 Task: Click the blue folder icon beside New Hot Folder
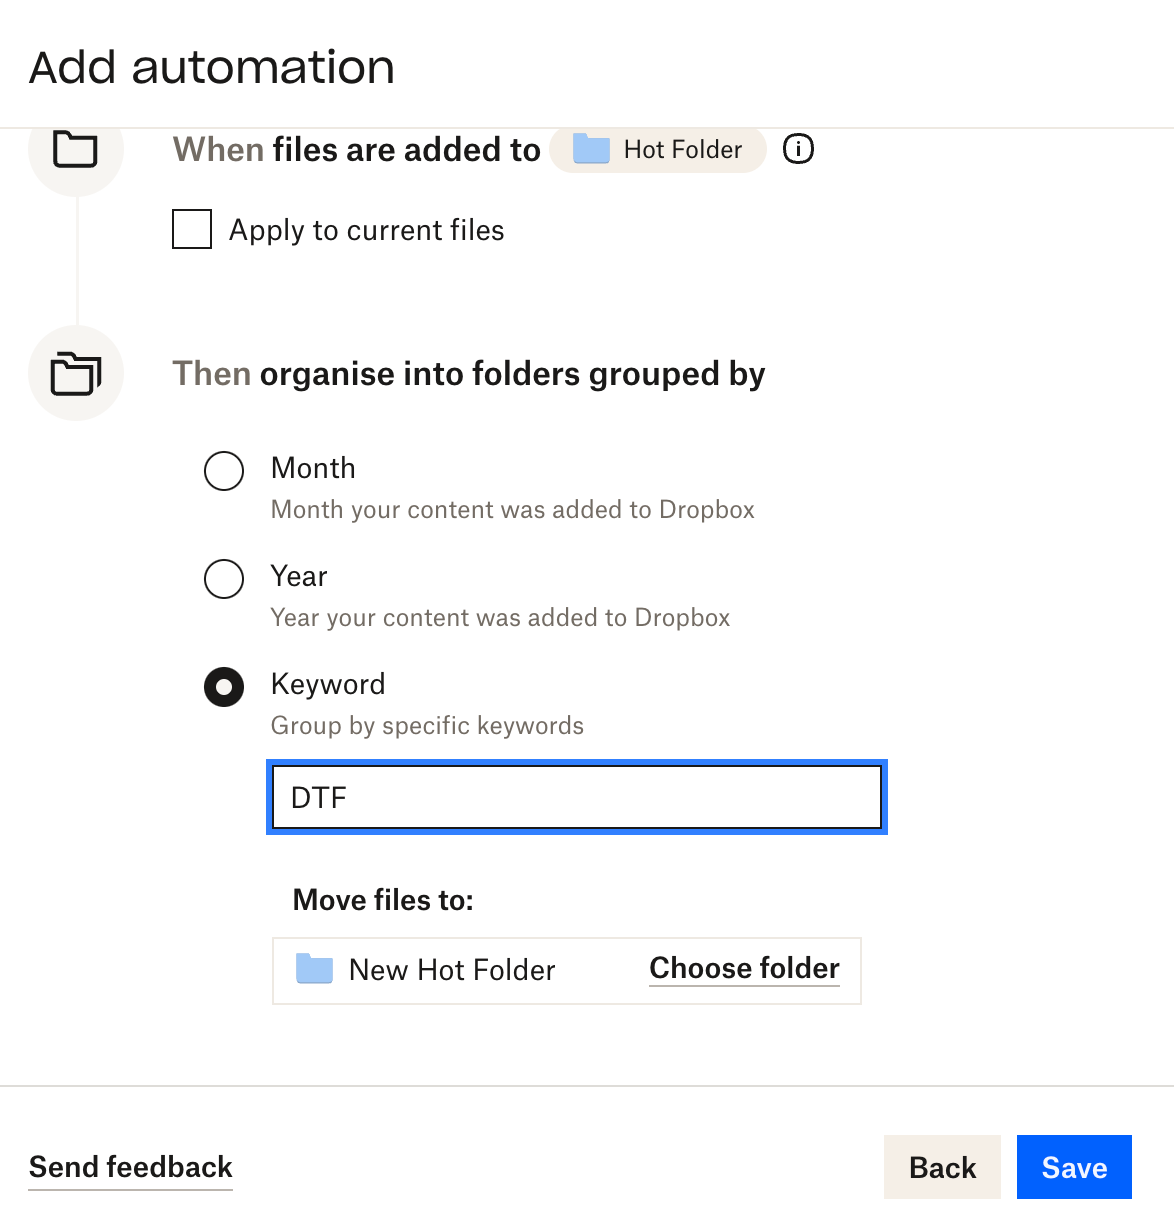click(313, 969)
